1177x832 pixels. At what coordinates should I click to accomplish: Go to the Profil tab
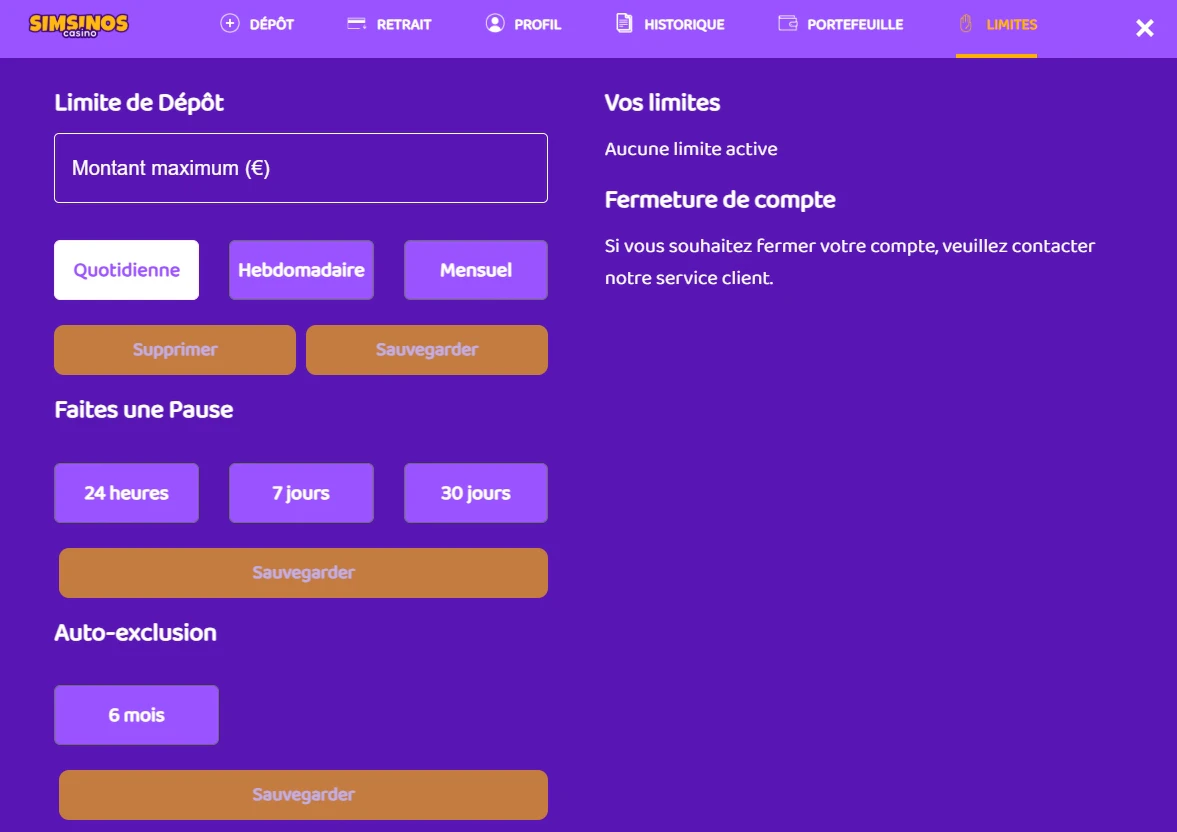tap(523, 24)
